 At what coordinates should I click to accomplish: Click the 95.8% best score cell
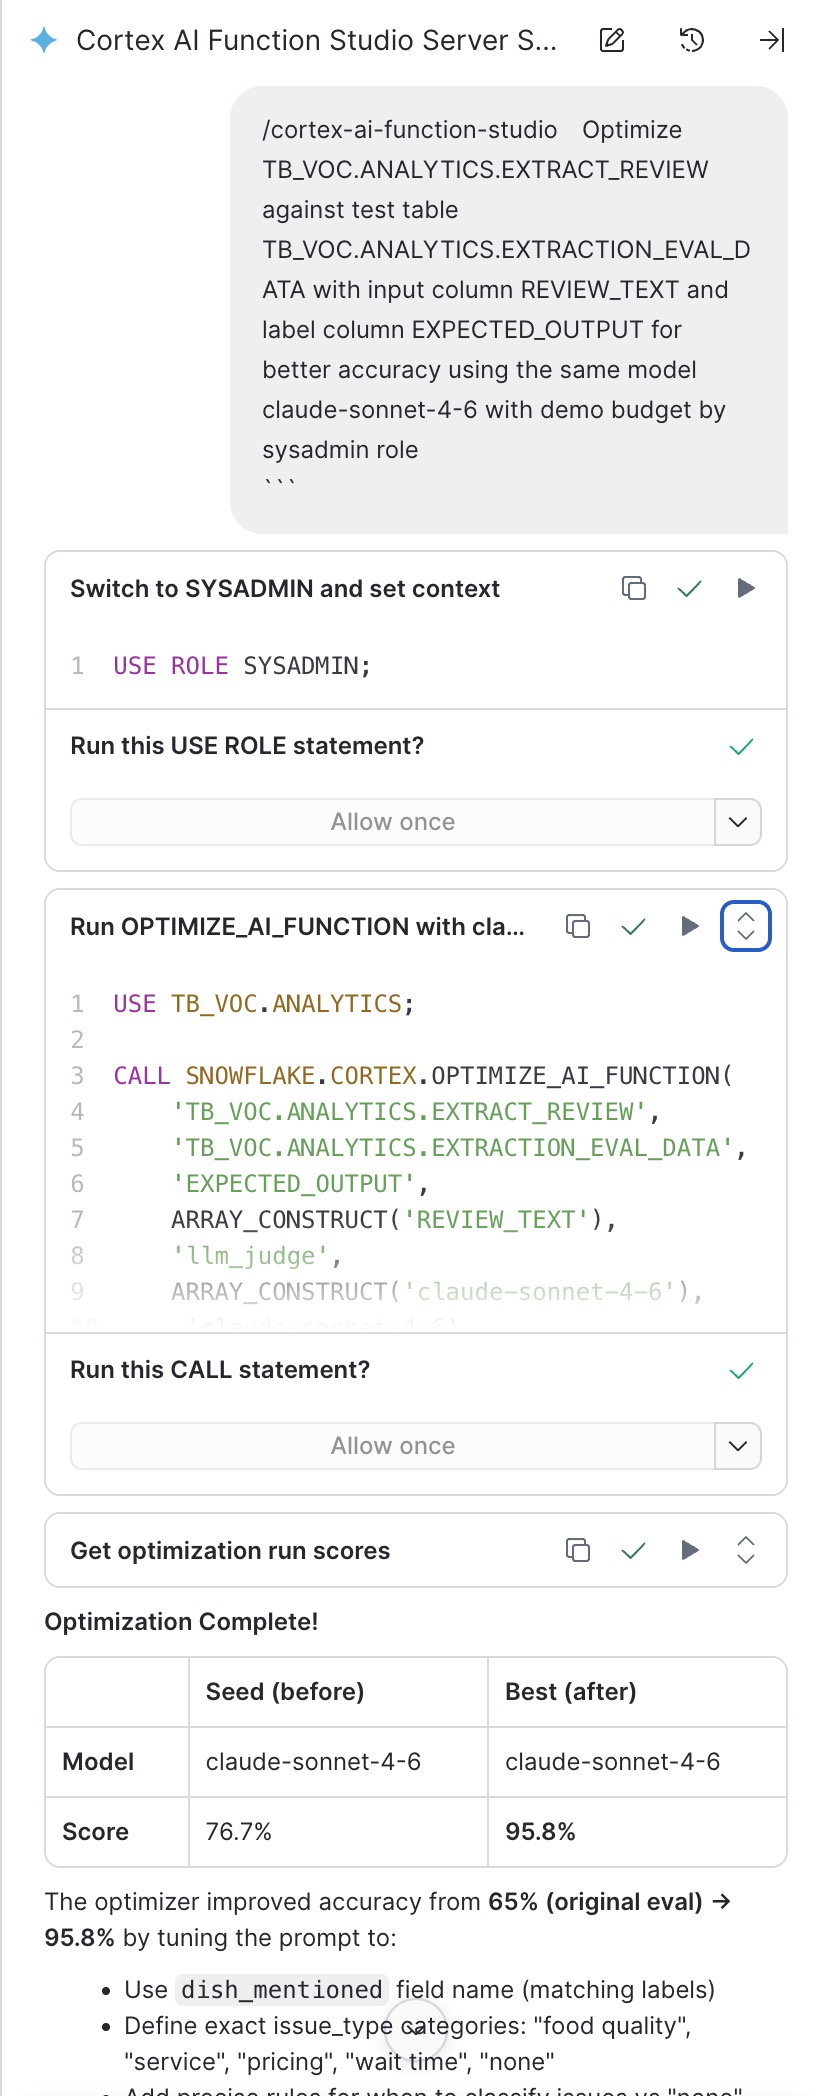point(637,1832)
